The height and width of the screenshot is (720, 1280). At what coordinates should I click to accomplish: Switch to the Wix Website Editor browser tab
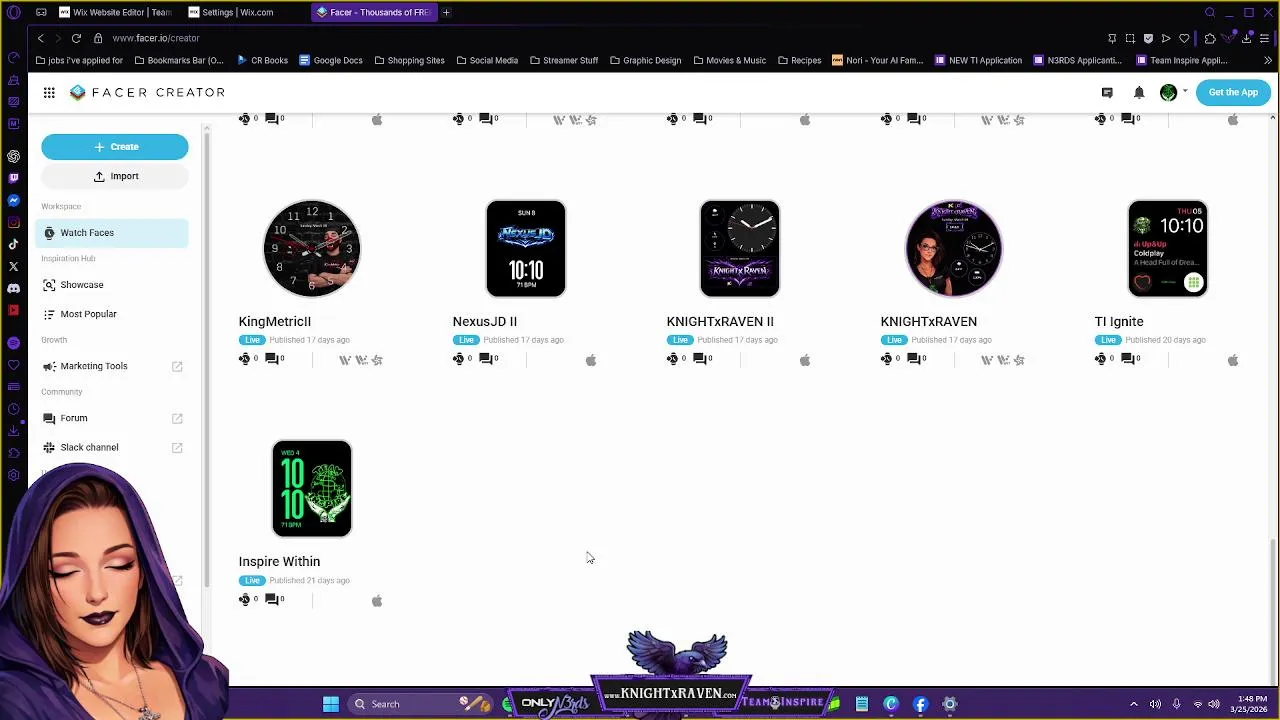[114, 12]
